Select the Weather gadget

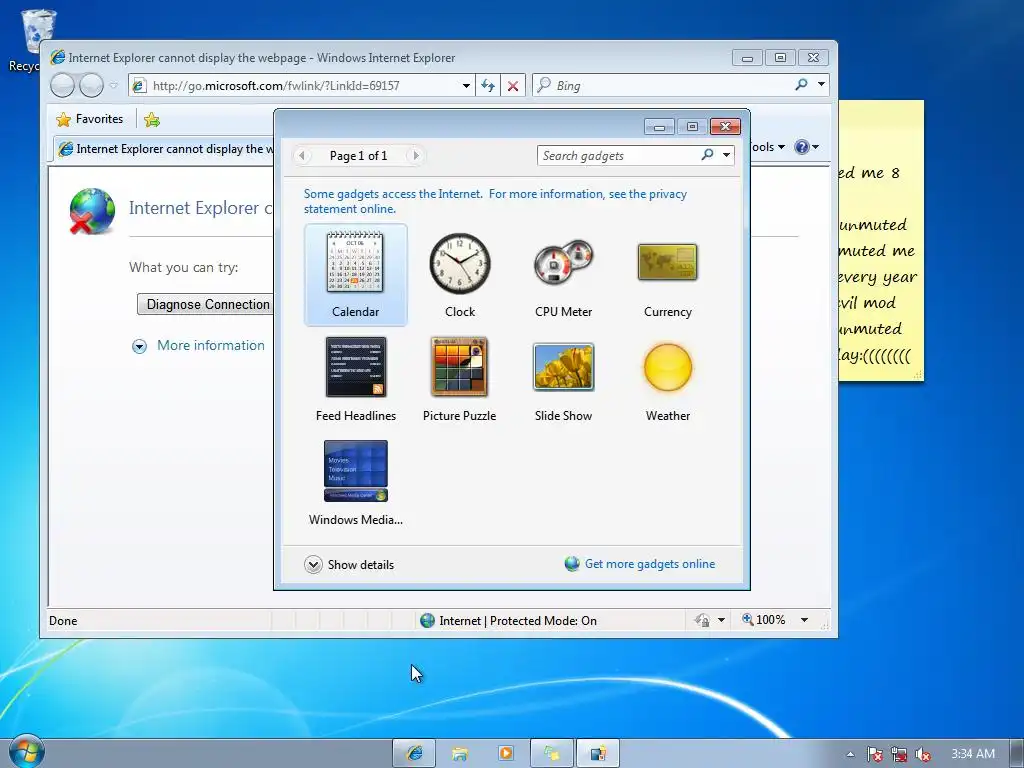[x=667, y=379]
